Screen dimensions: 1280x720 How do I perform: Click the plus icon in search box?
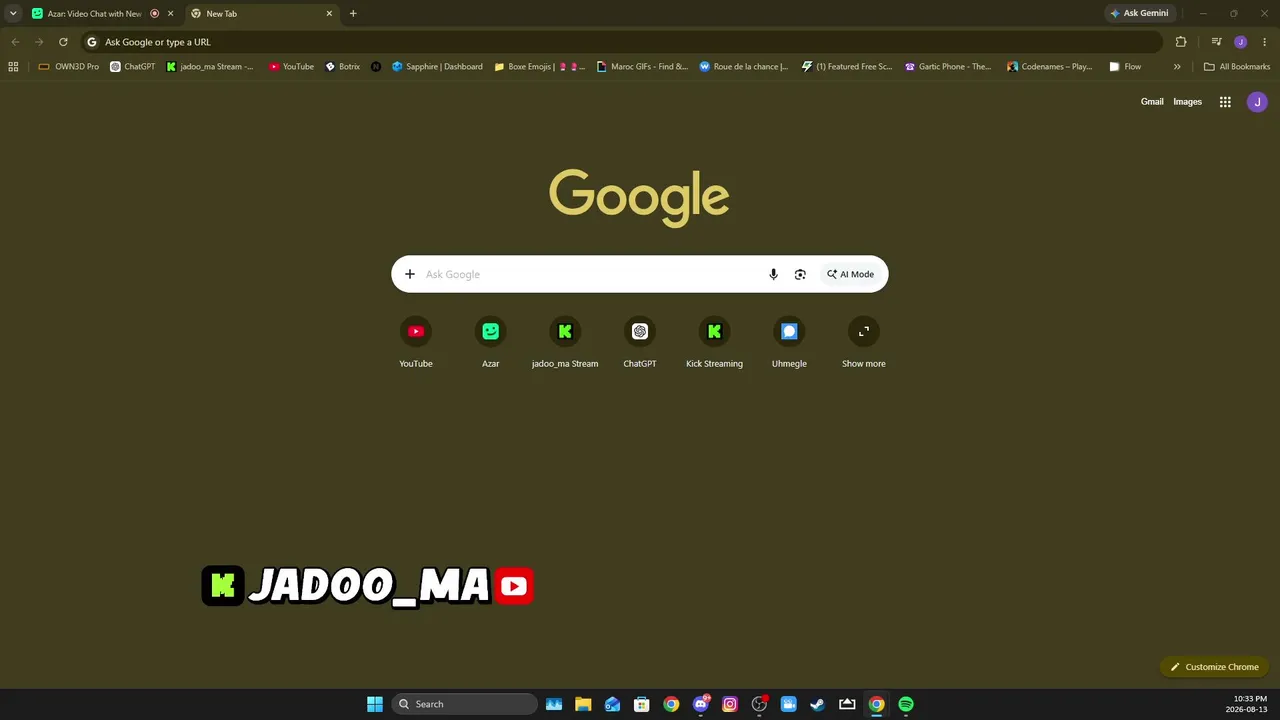409,274
